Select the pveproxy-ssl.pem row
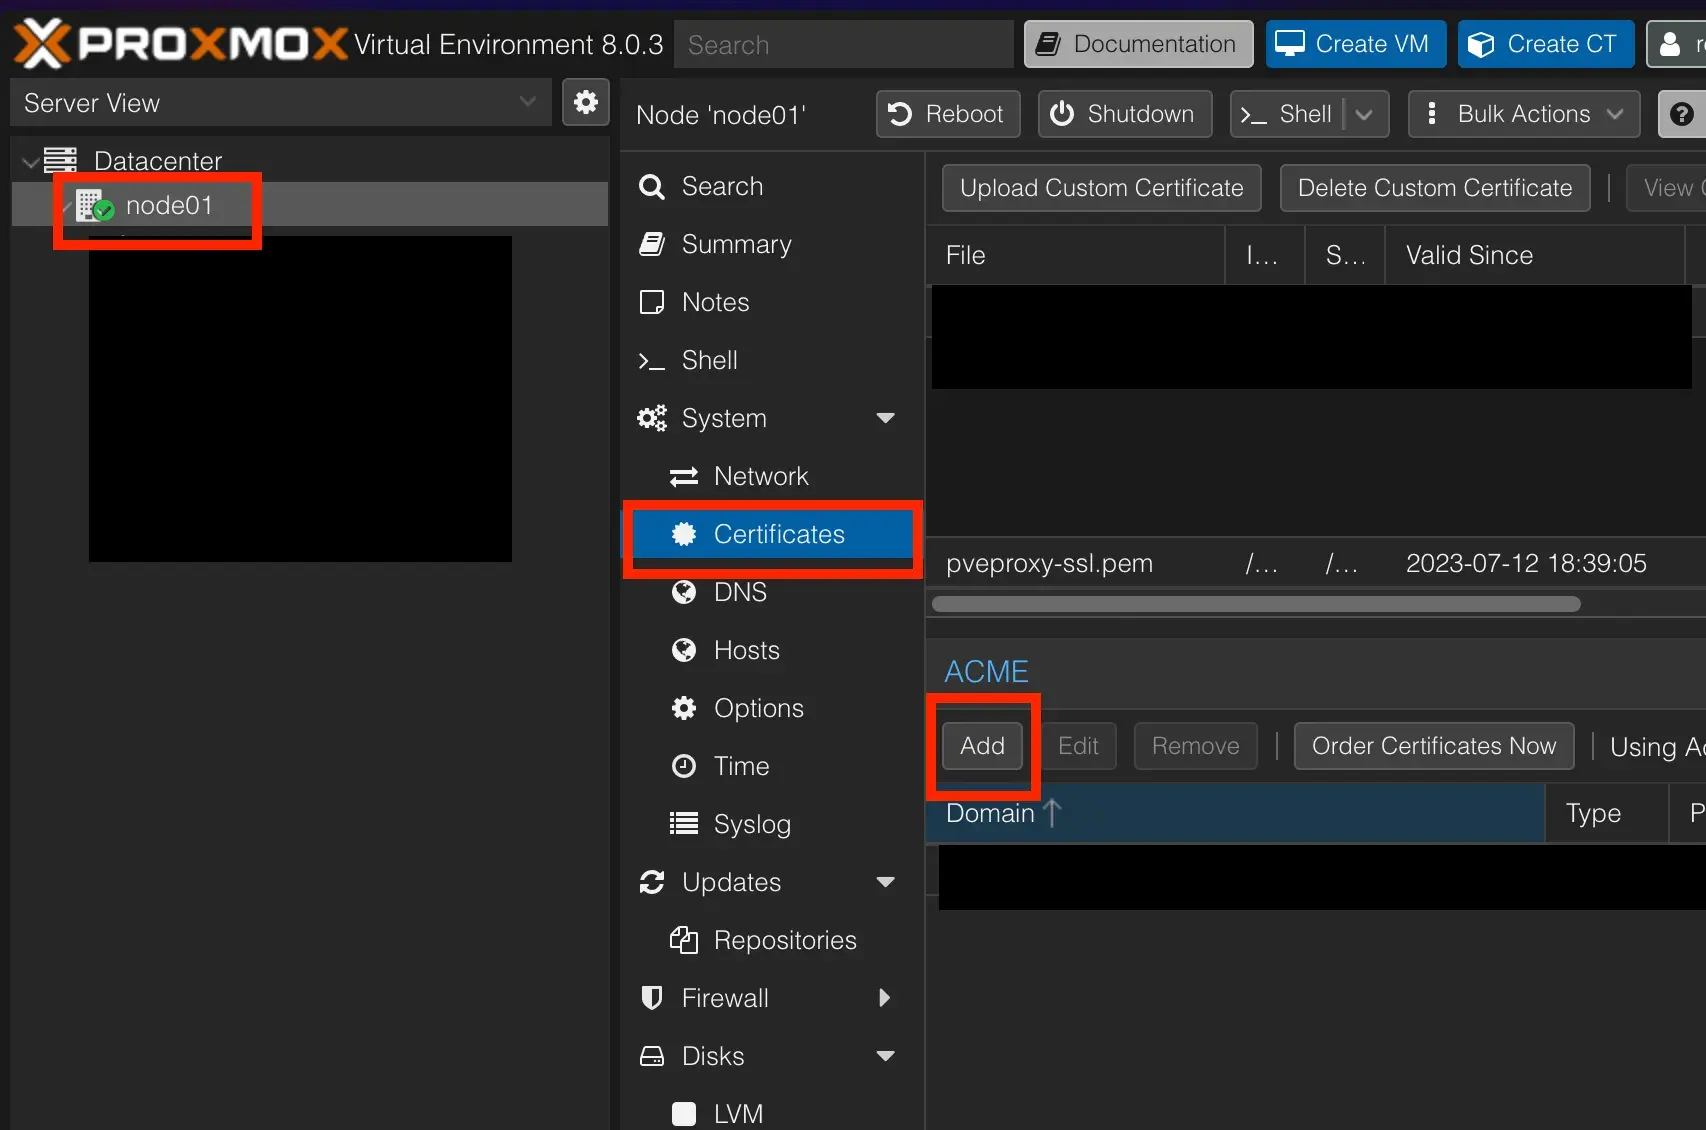 click(x=1316, y=563)
